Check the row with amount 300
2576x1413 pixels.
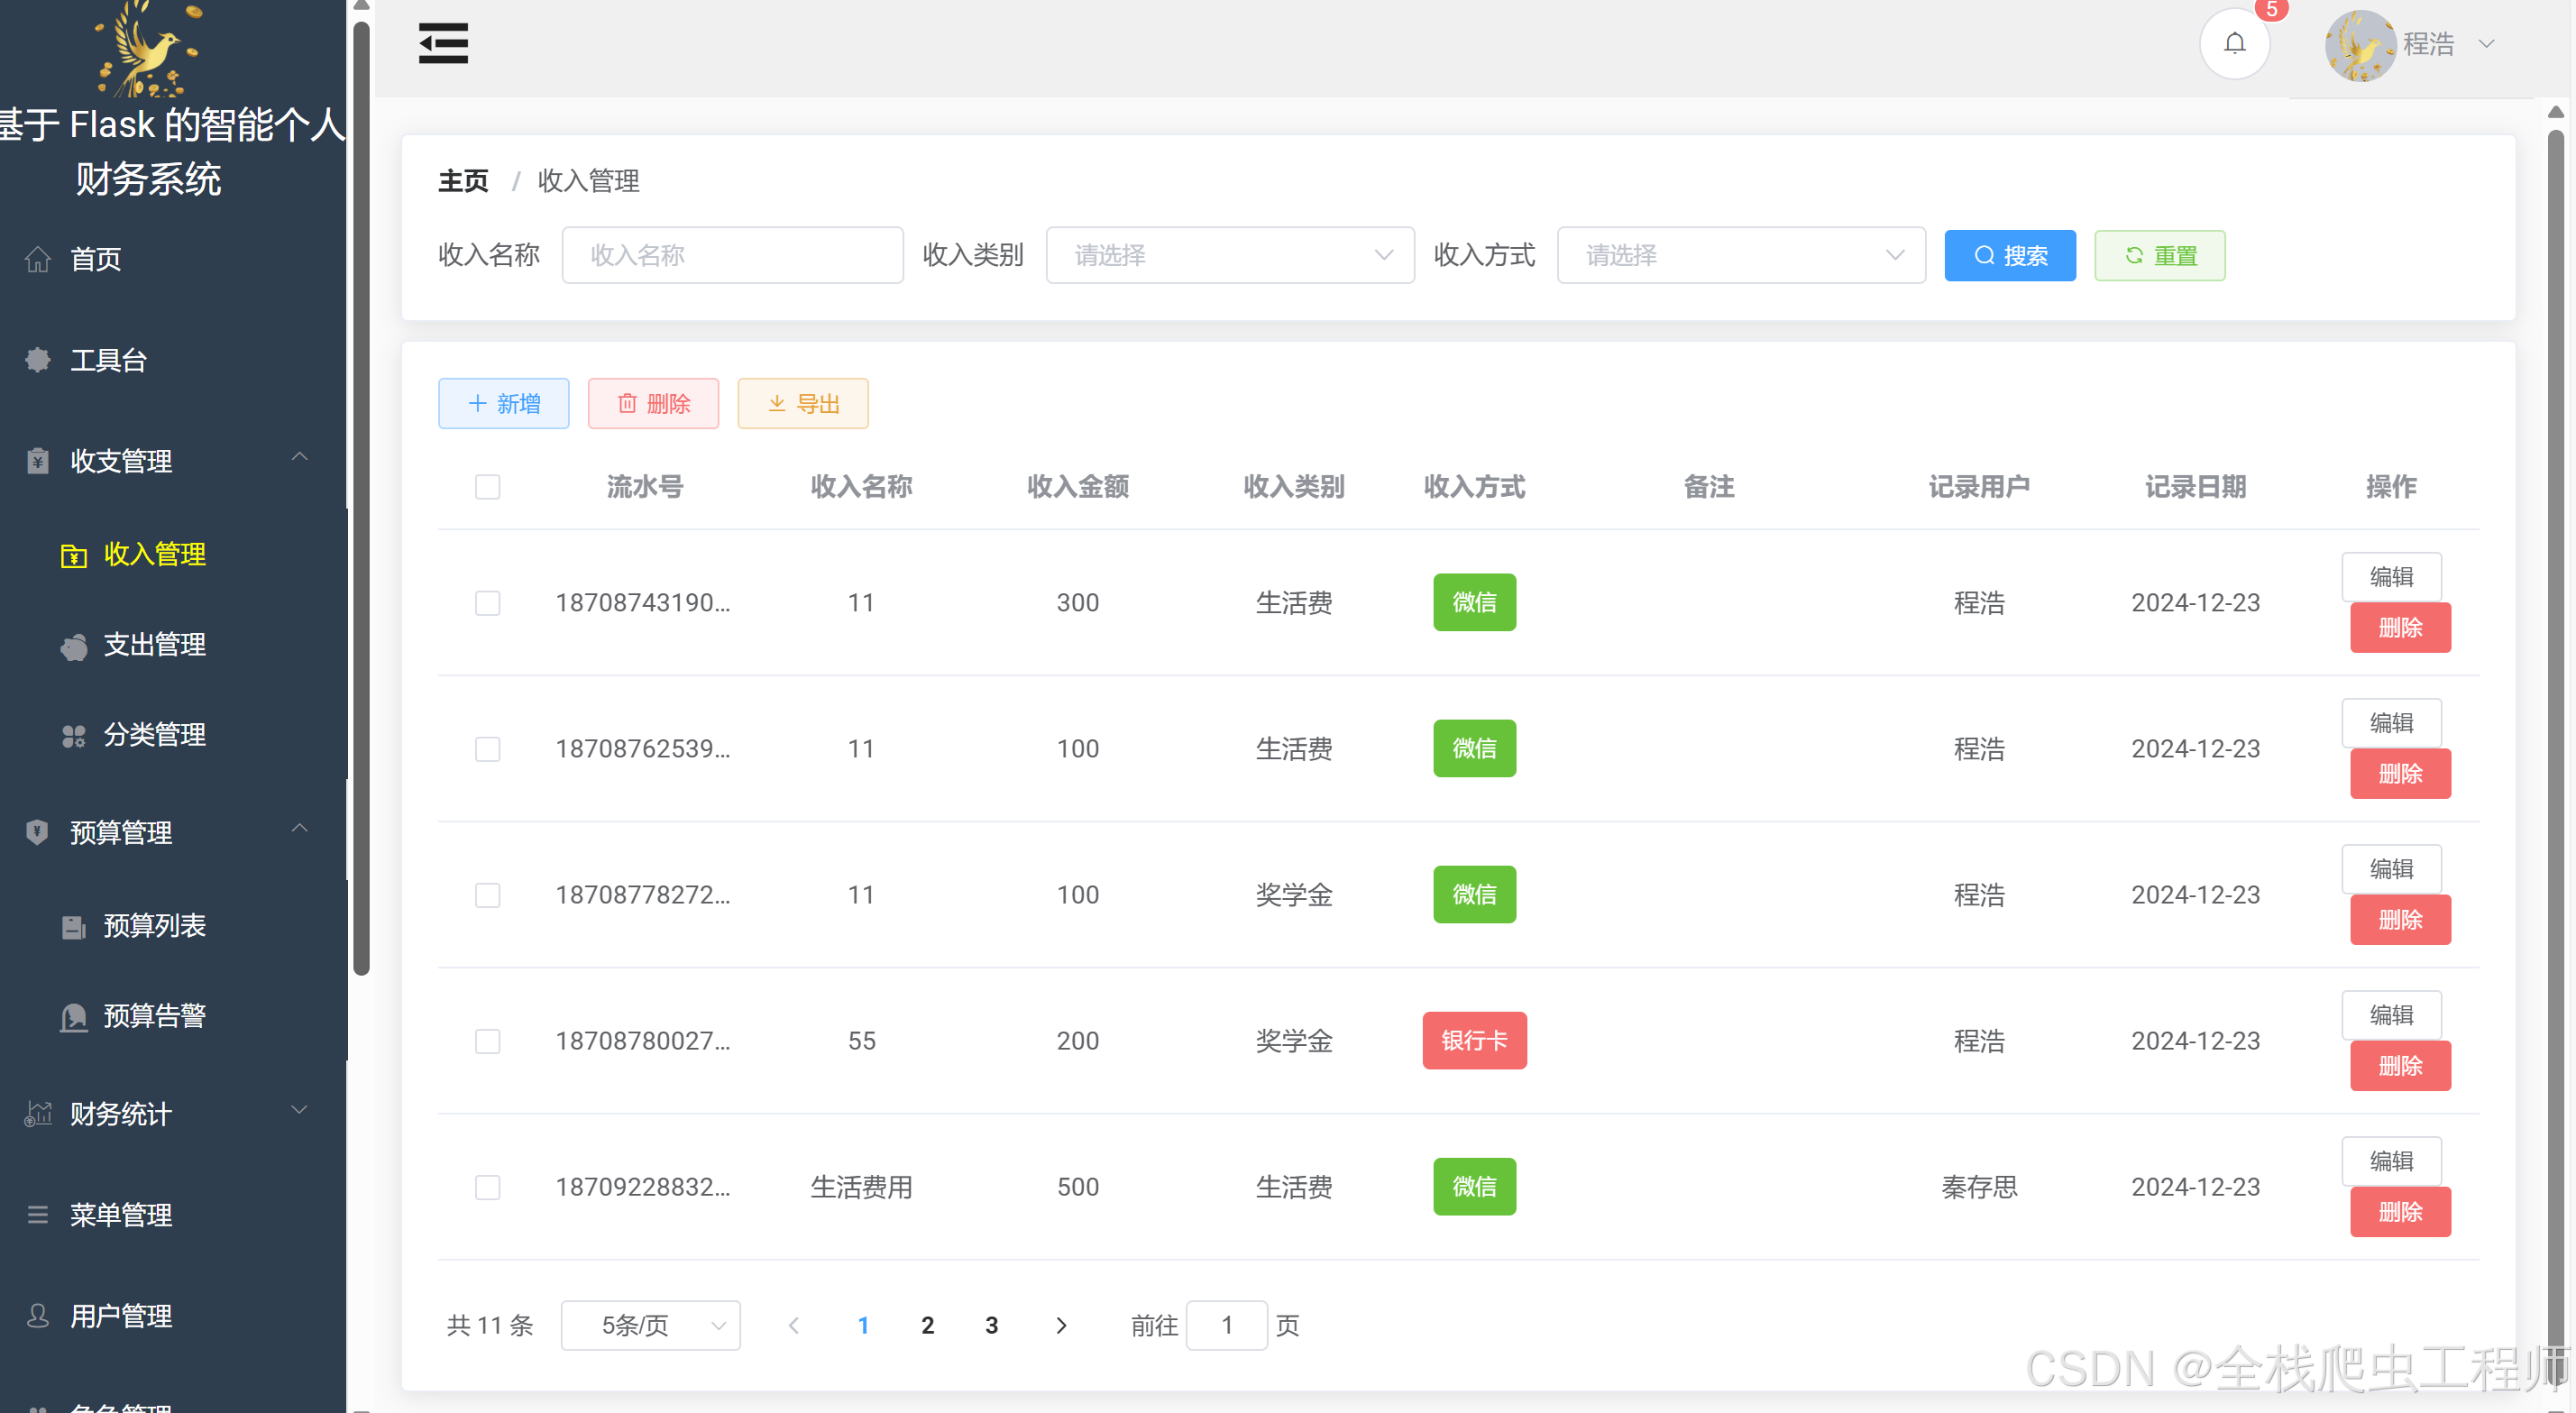coord(487,603)
